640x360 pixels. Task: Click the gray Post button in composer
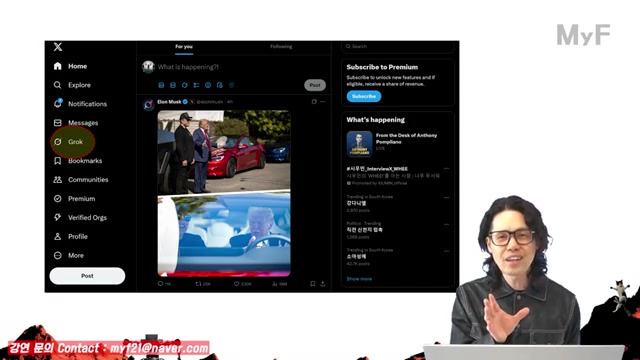click(x=315, y=85)
